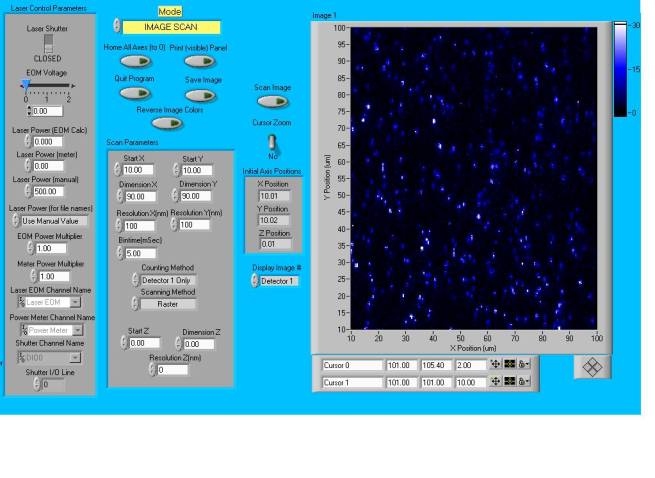655x478 pixels.
Task: Open the Shutter Channel Name dropdown
Action: pos(76,356)
